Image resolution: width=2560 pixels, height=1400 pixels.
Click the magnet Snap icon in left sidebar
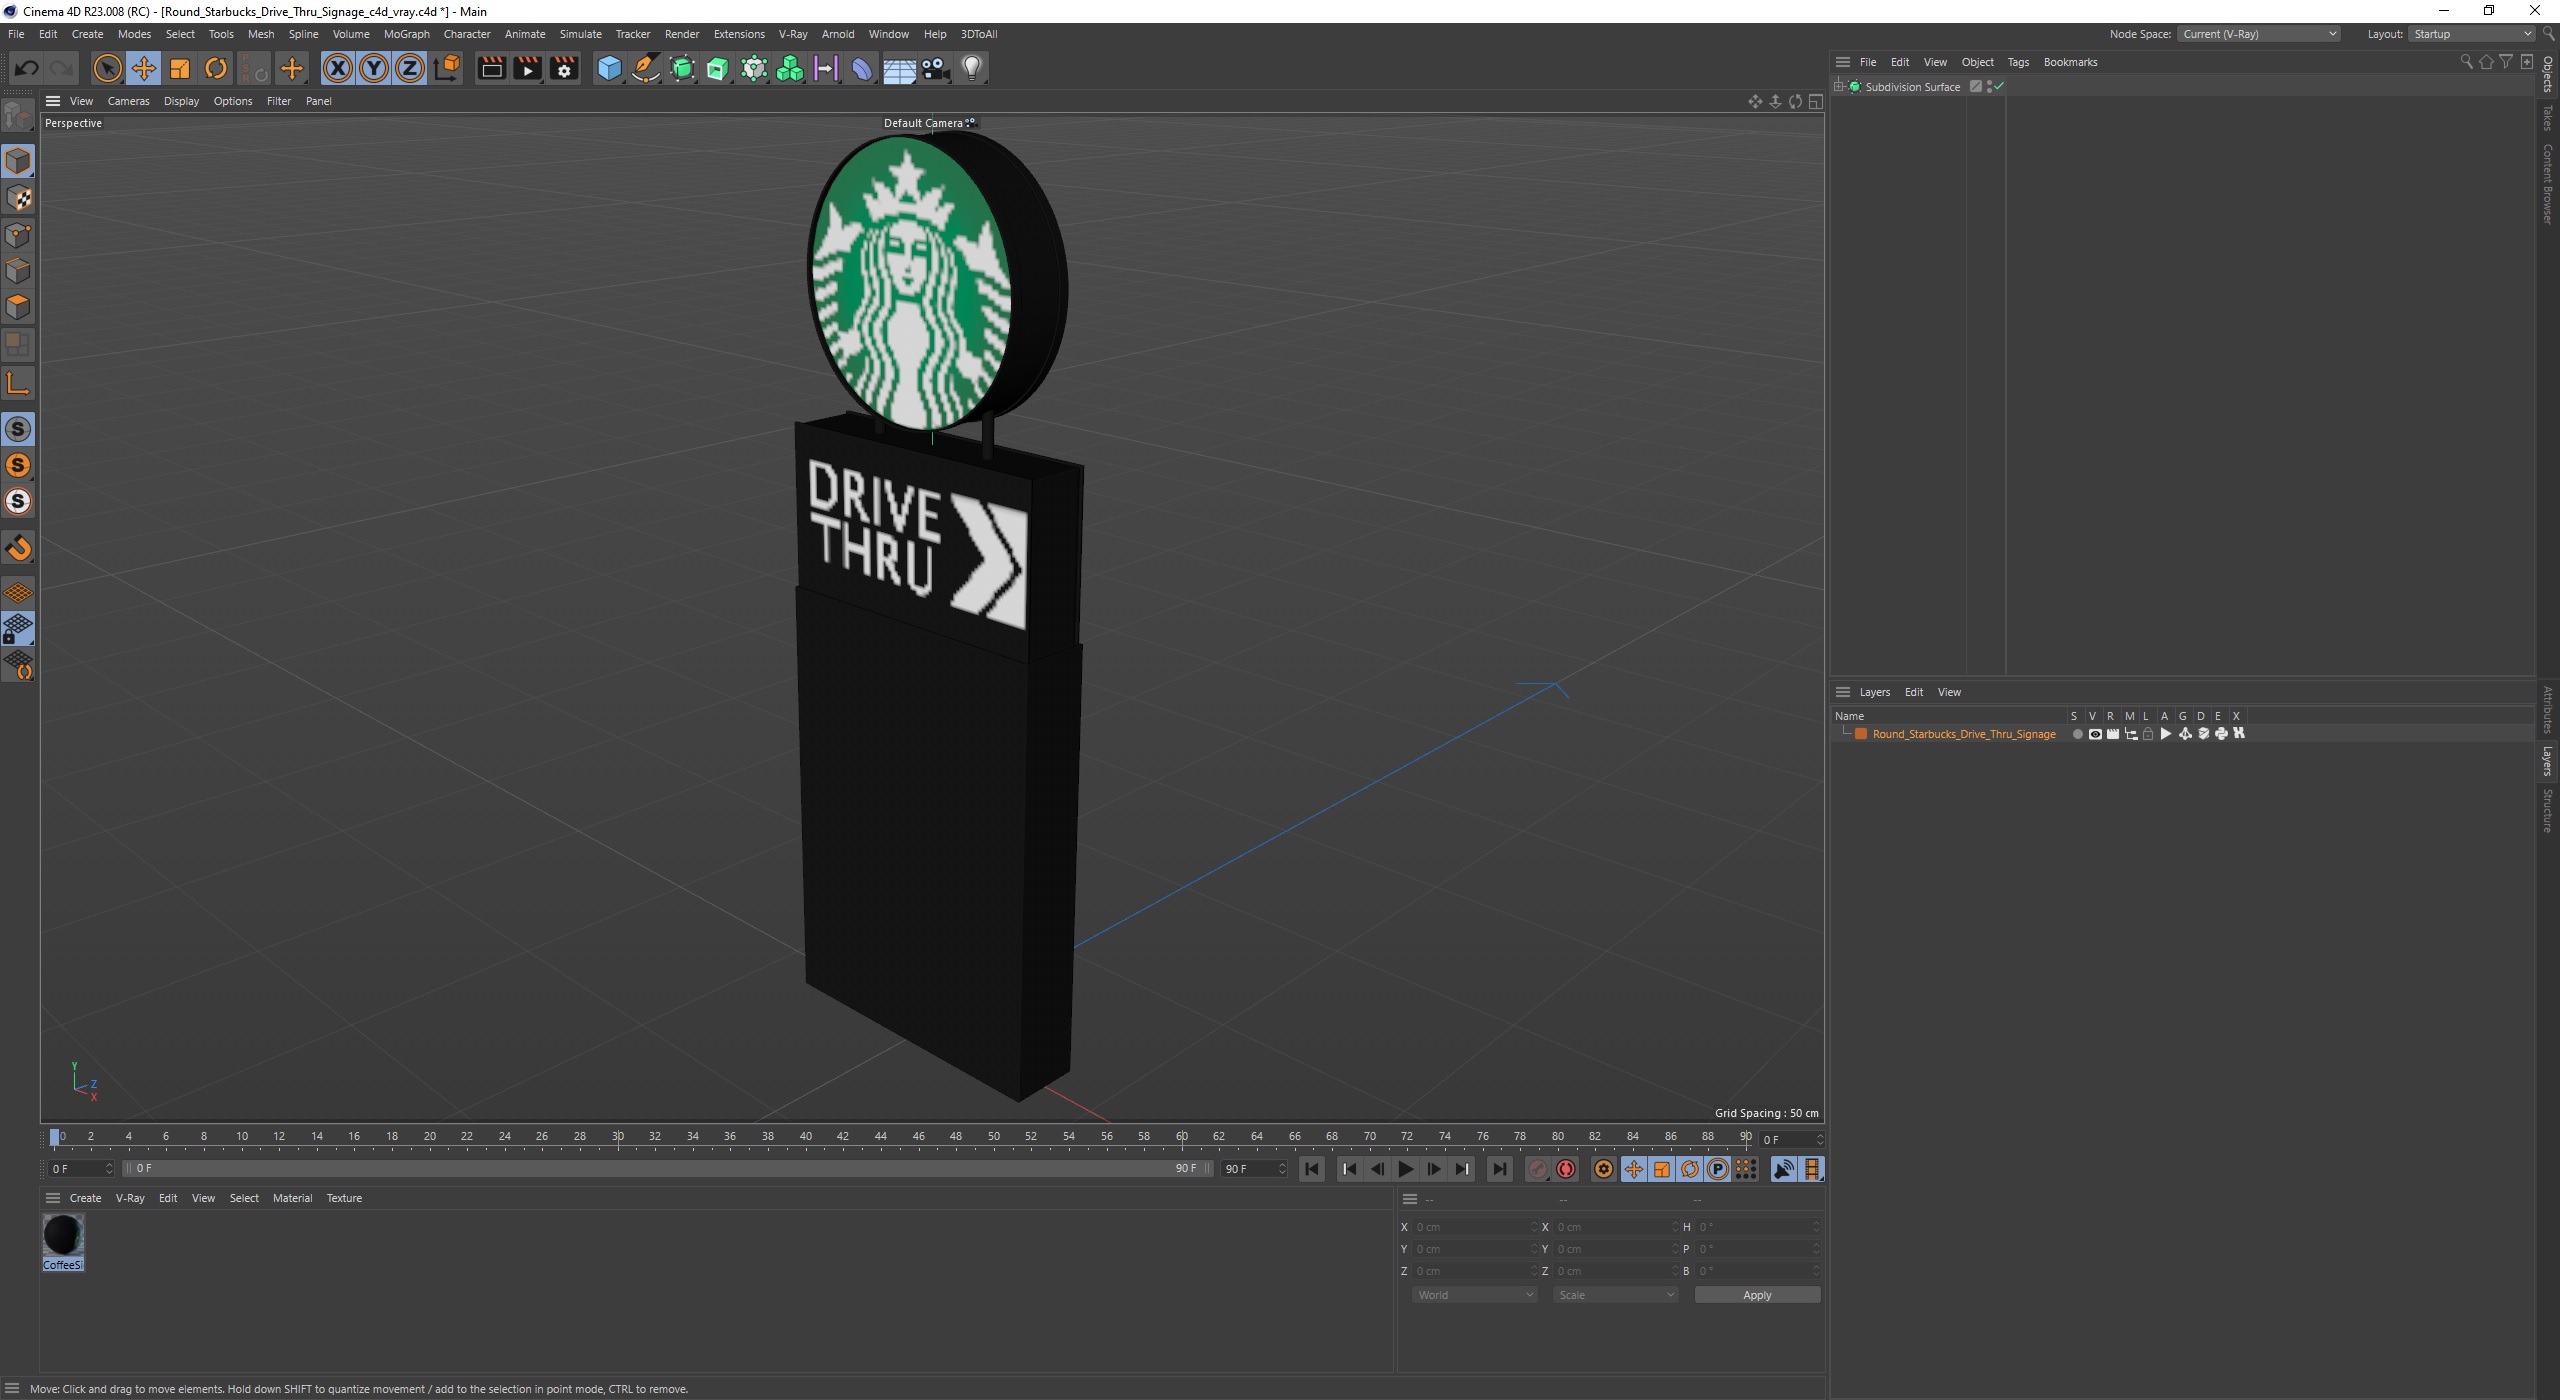tap(18, 548)
